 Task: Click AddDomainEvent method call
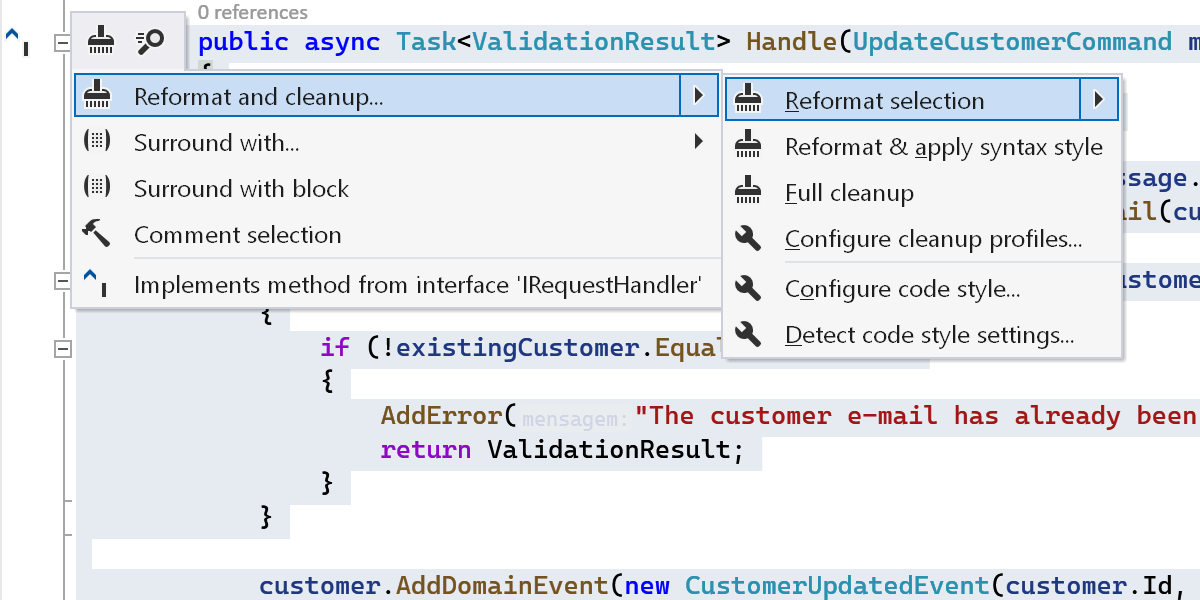[501, 585]
